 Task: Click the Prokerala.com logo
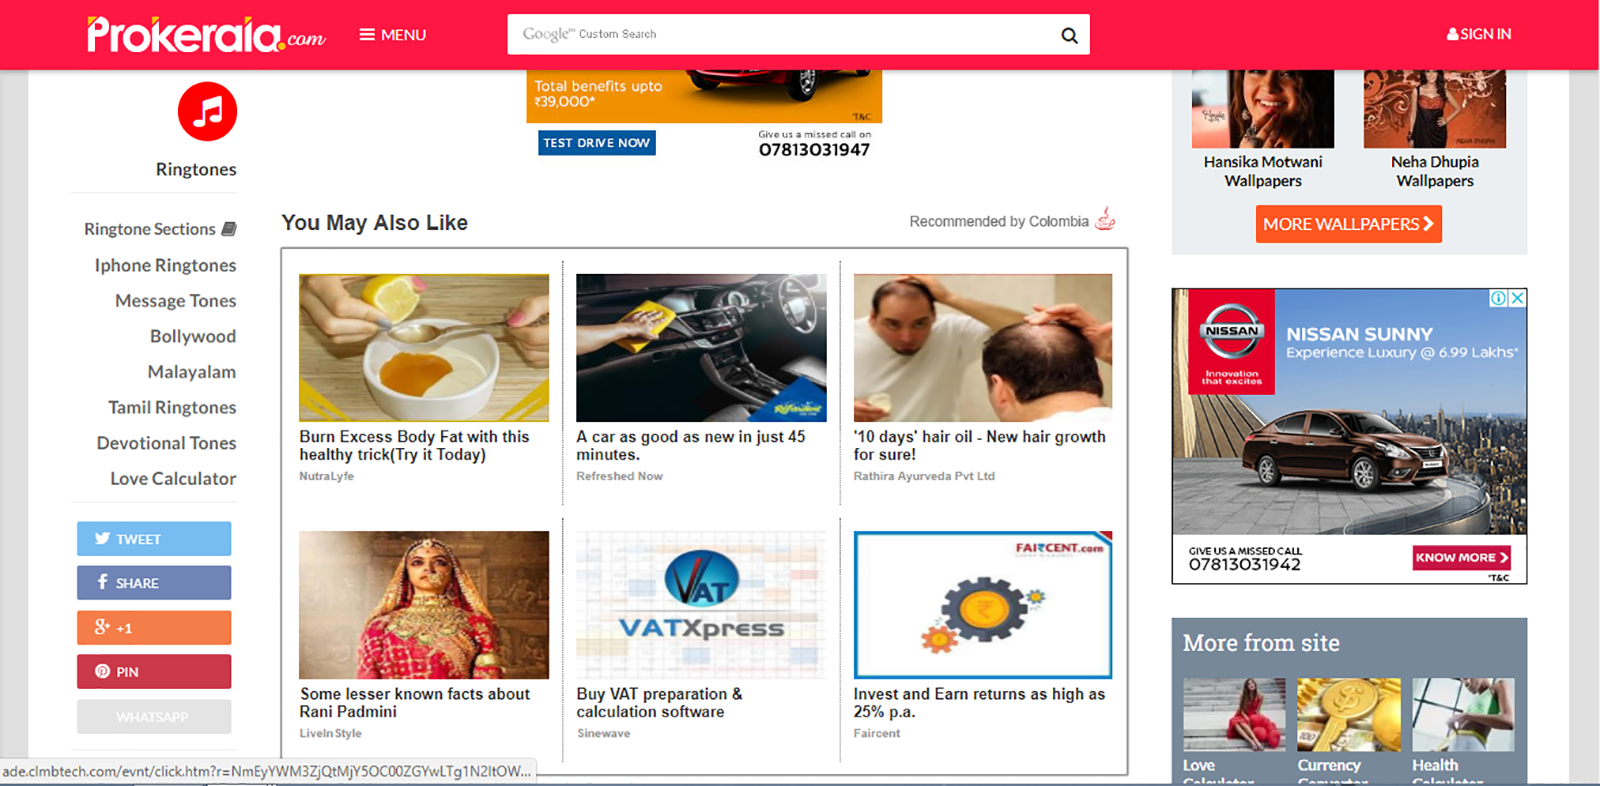click(206, 35)
